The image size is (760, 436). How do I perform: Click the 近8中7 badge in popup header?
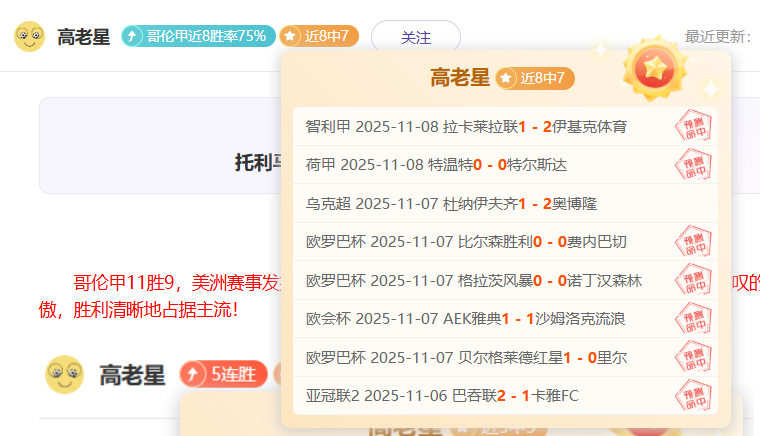pyautogui.click(x=535, y=78)
